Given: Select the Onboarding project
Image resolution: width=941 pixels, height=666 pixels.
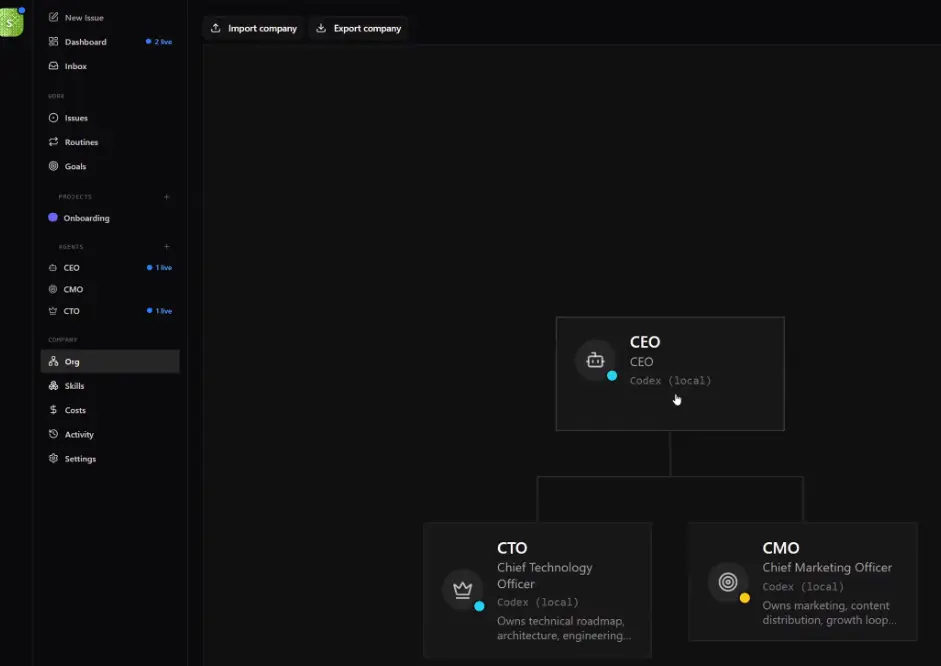Looking at the screenshot, I should click(86, 218).
